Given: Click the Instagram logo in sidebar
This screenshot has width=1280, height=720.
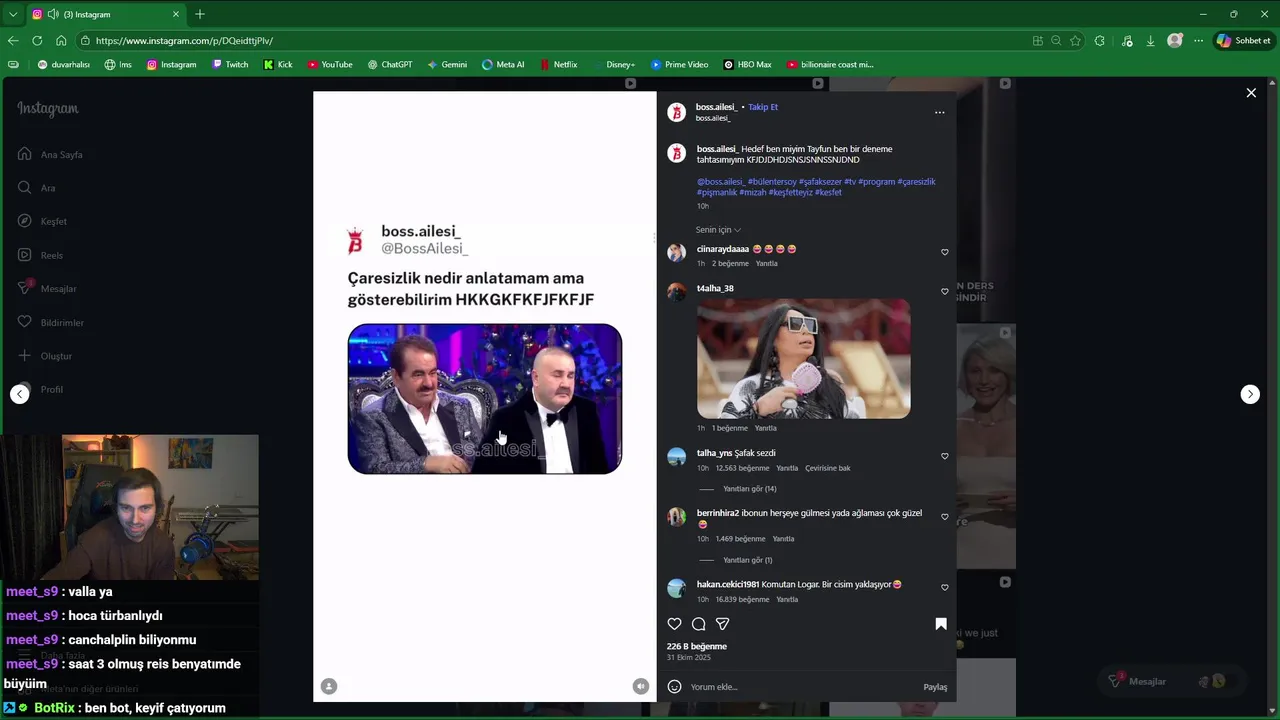Looking at the screenshot, I should 48,109.
